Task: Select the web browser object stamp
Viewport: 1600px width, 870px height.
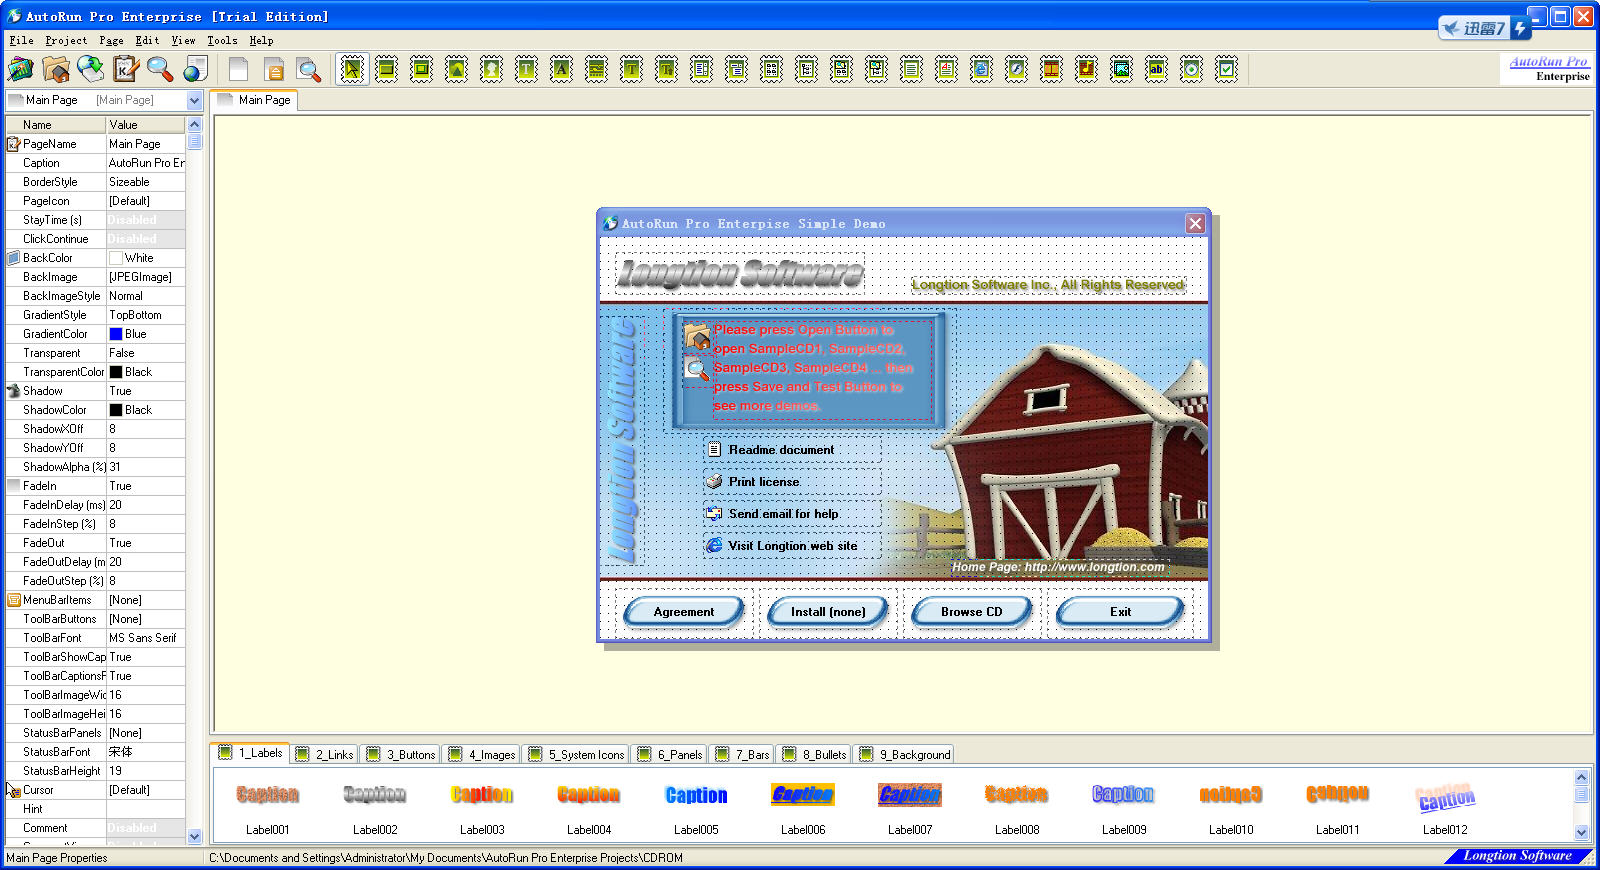Action: (982, 69)
